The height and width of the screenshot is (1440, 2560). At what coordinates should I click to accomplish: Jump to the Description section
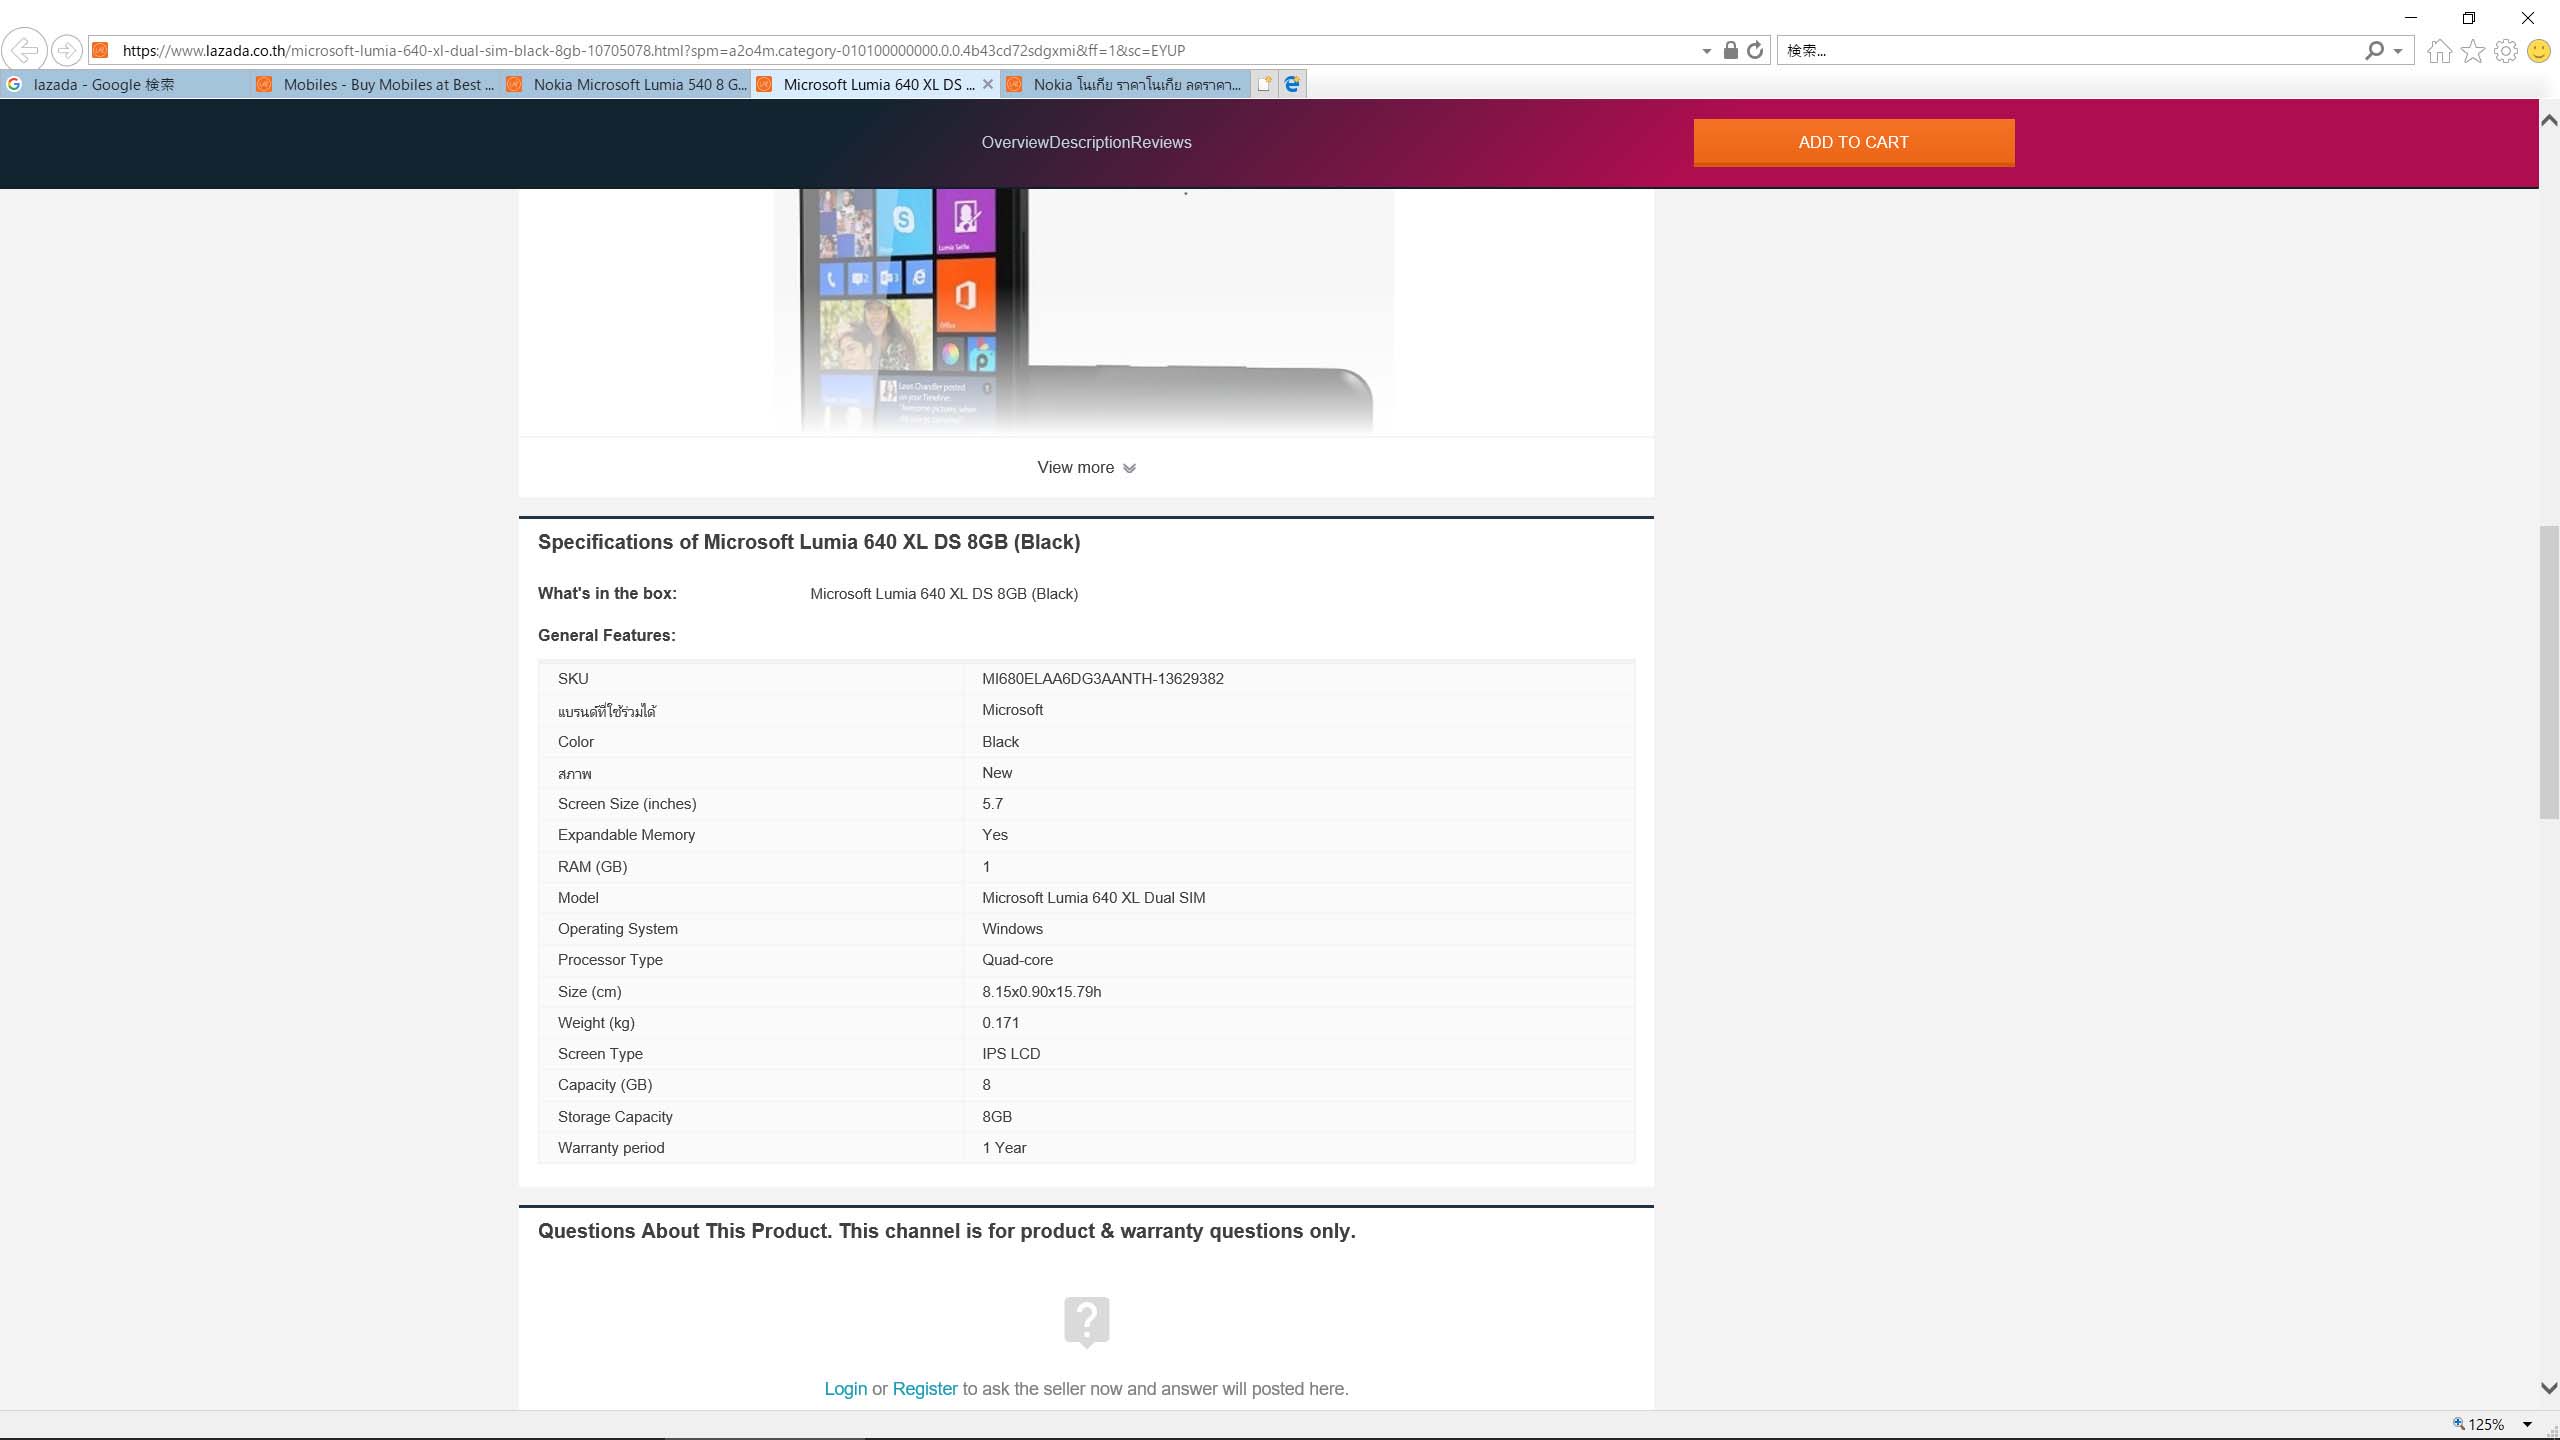pos(1089,142)
